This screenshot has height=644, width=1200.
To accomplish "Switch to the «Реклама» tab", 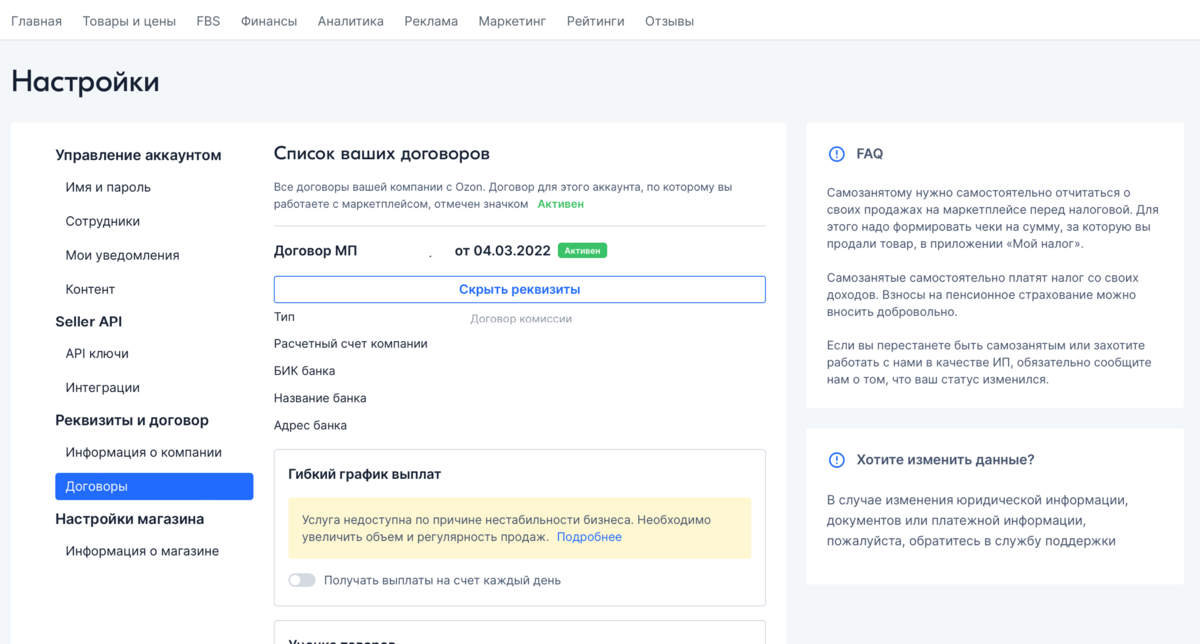I will click(430, 20).
